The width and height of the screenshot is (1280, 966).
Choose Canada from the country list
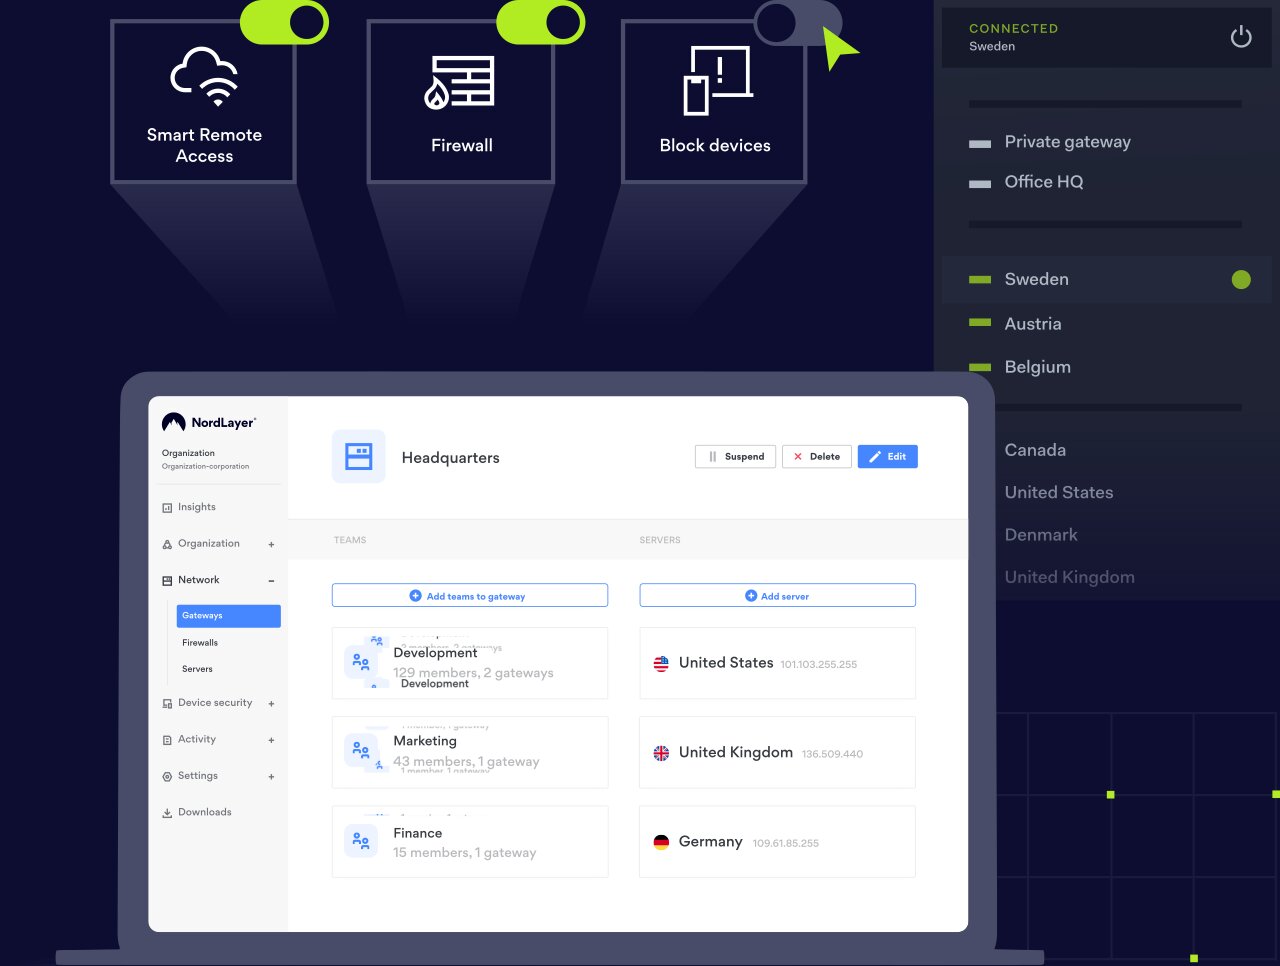(x=1035, y=450)
